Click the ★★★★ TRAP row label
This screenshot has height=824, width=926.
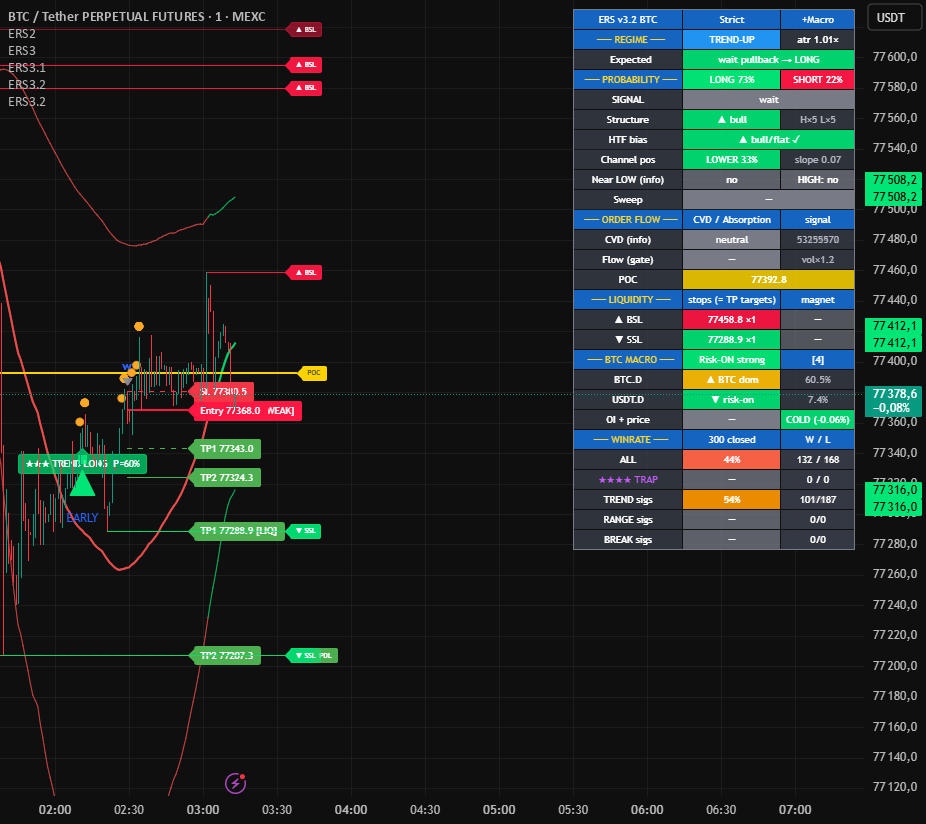click(x=628, y=480)
